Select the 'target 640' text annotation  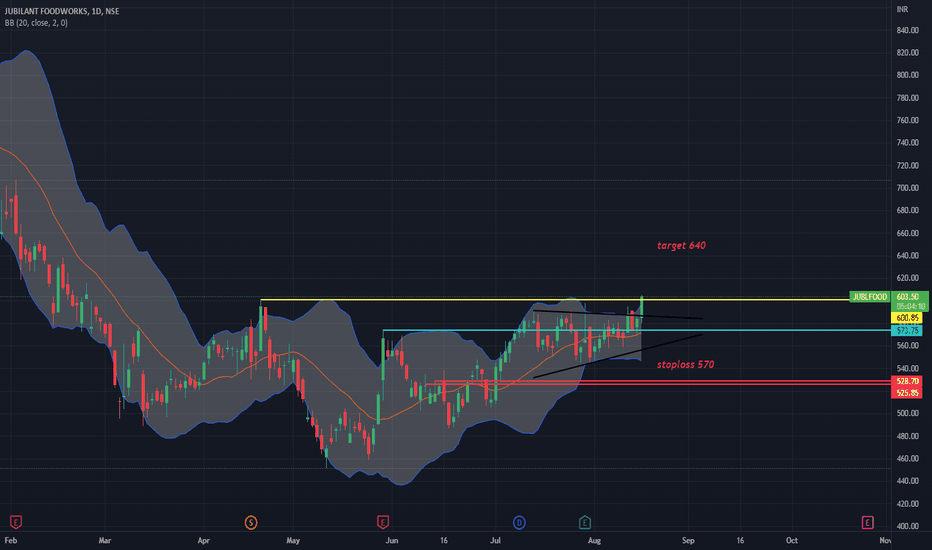click(681, 246)
